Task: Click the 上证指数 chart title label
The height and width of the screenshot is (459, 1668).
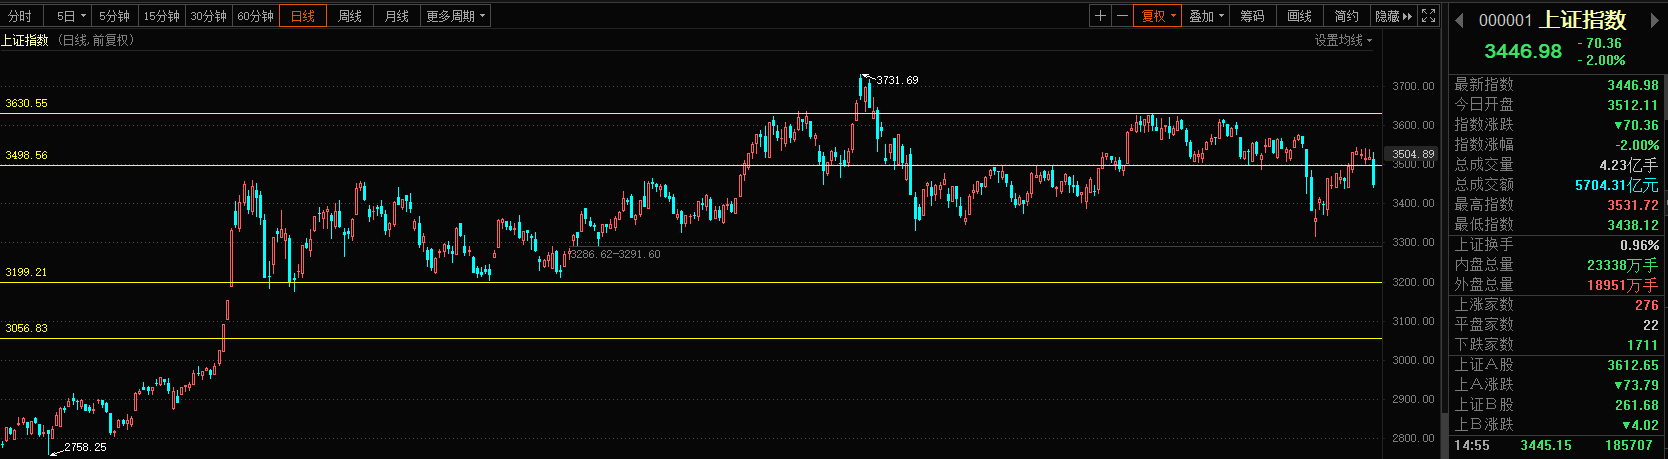Action: [x=25, y=40]
